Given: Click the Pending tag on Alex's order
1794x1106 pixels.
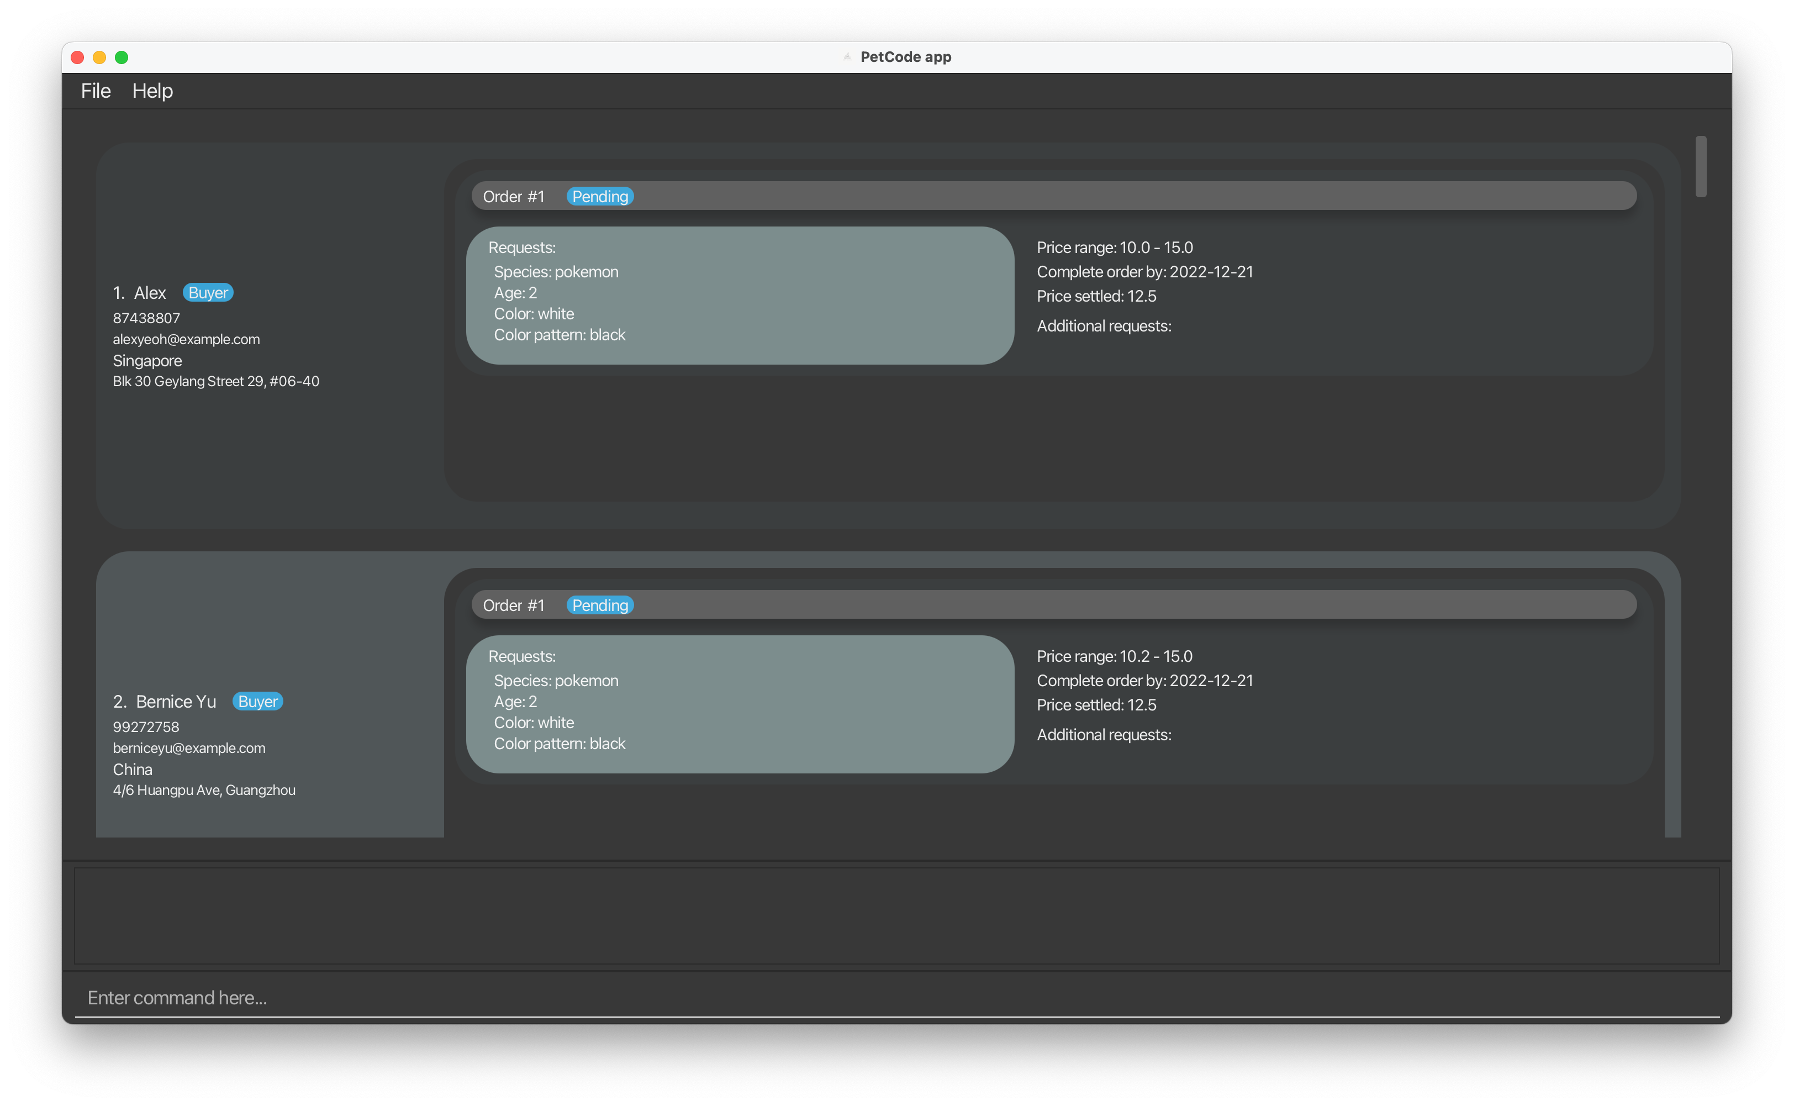Looking at the screenshot, I should [600, 197].
